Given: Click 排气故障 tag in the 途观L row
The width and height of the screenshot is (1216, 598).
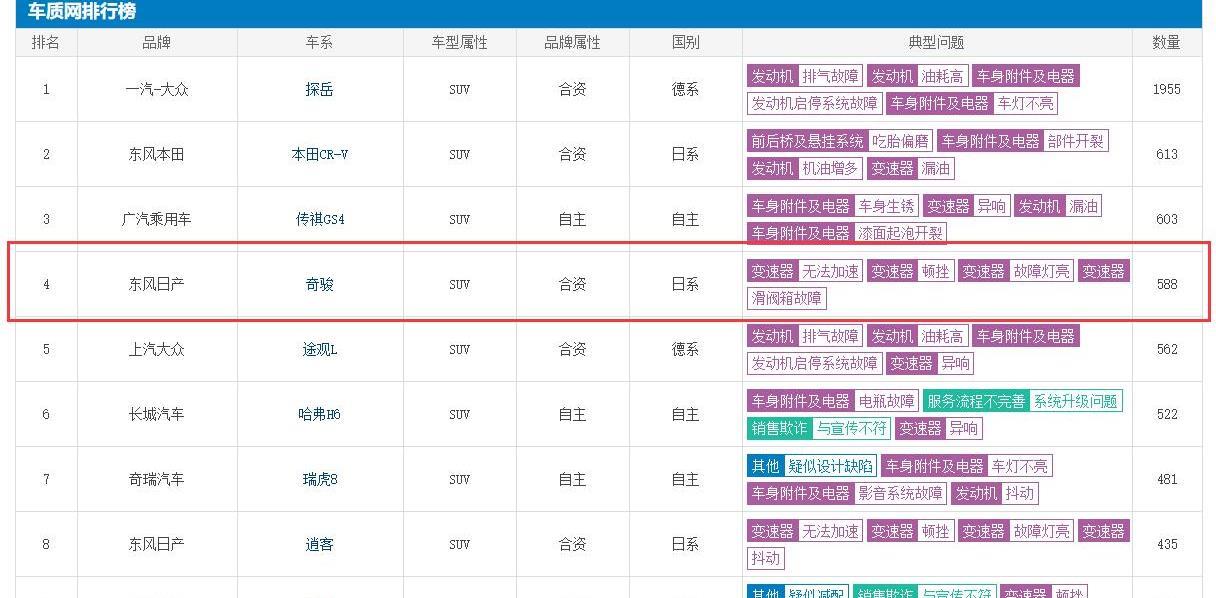Looking at the screenshot, I should pos(830,336).
